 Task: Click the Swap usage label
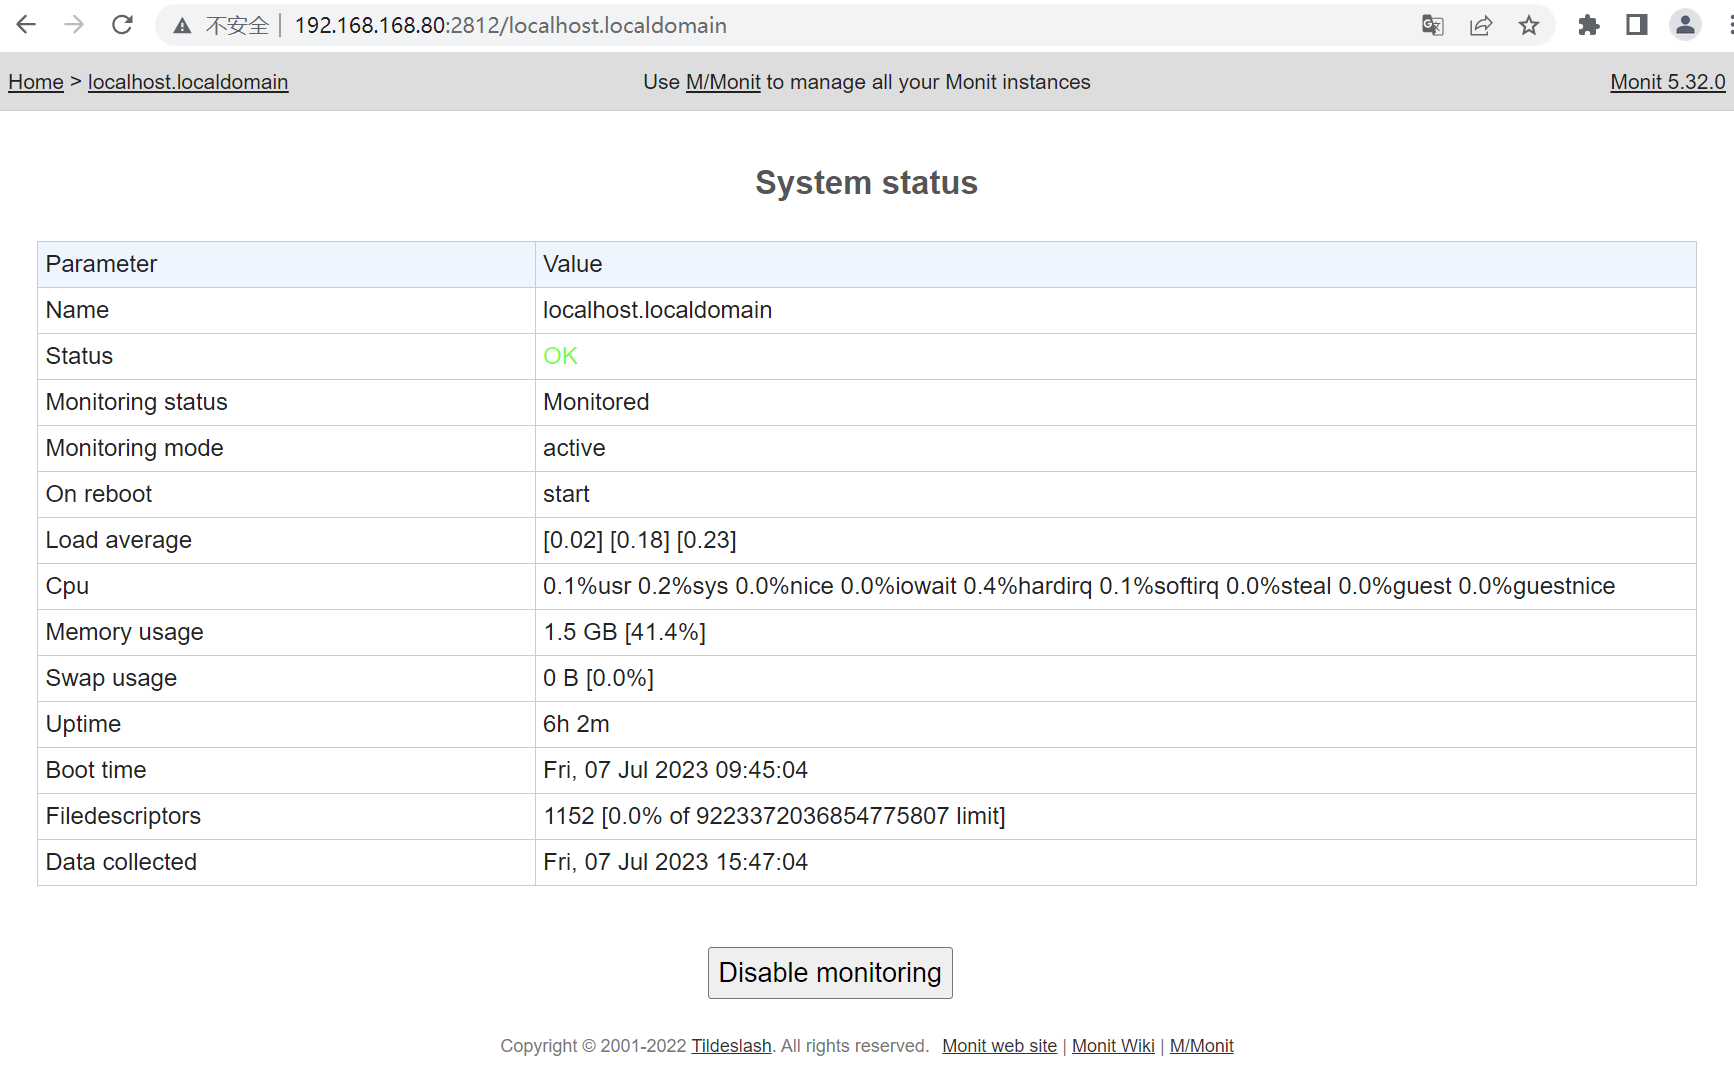(111, 678)
